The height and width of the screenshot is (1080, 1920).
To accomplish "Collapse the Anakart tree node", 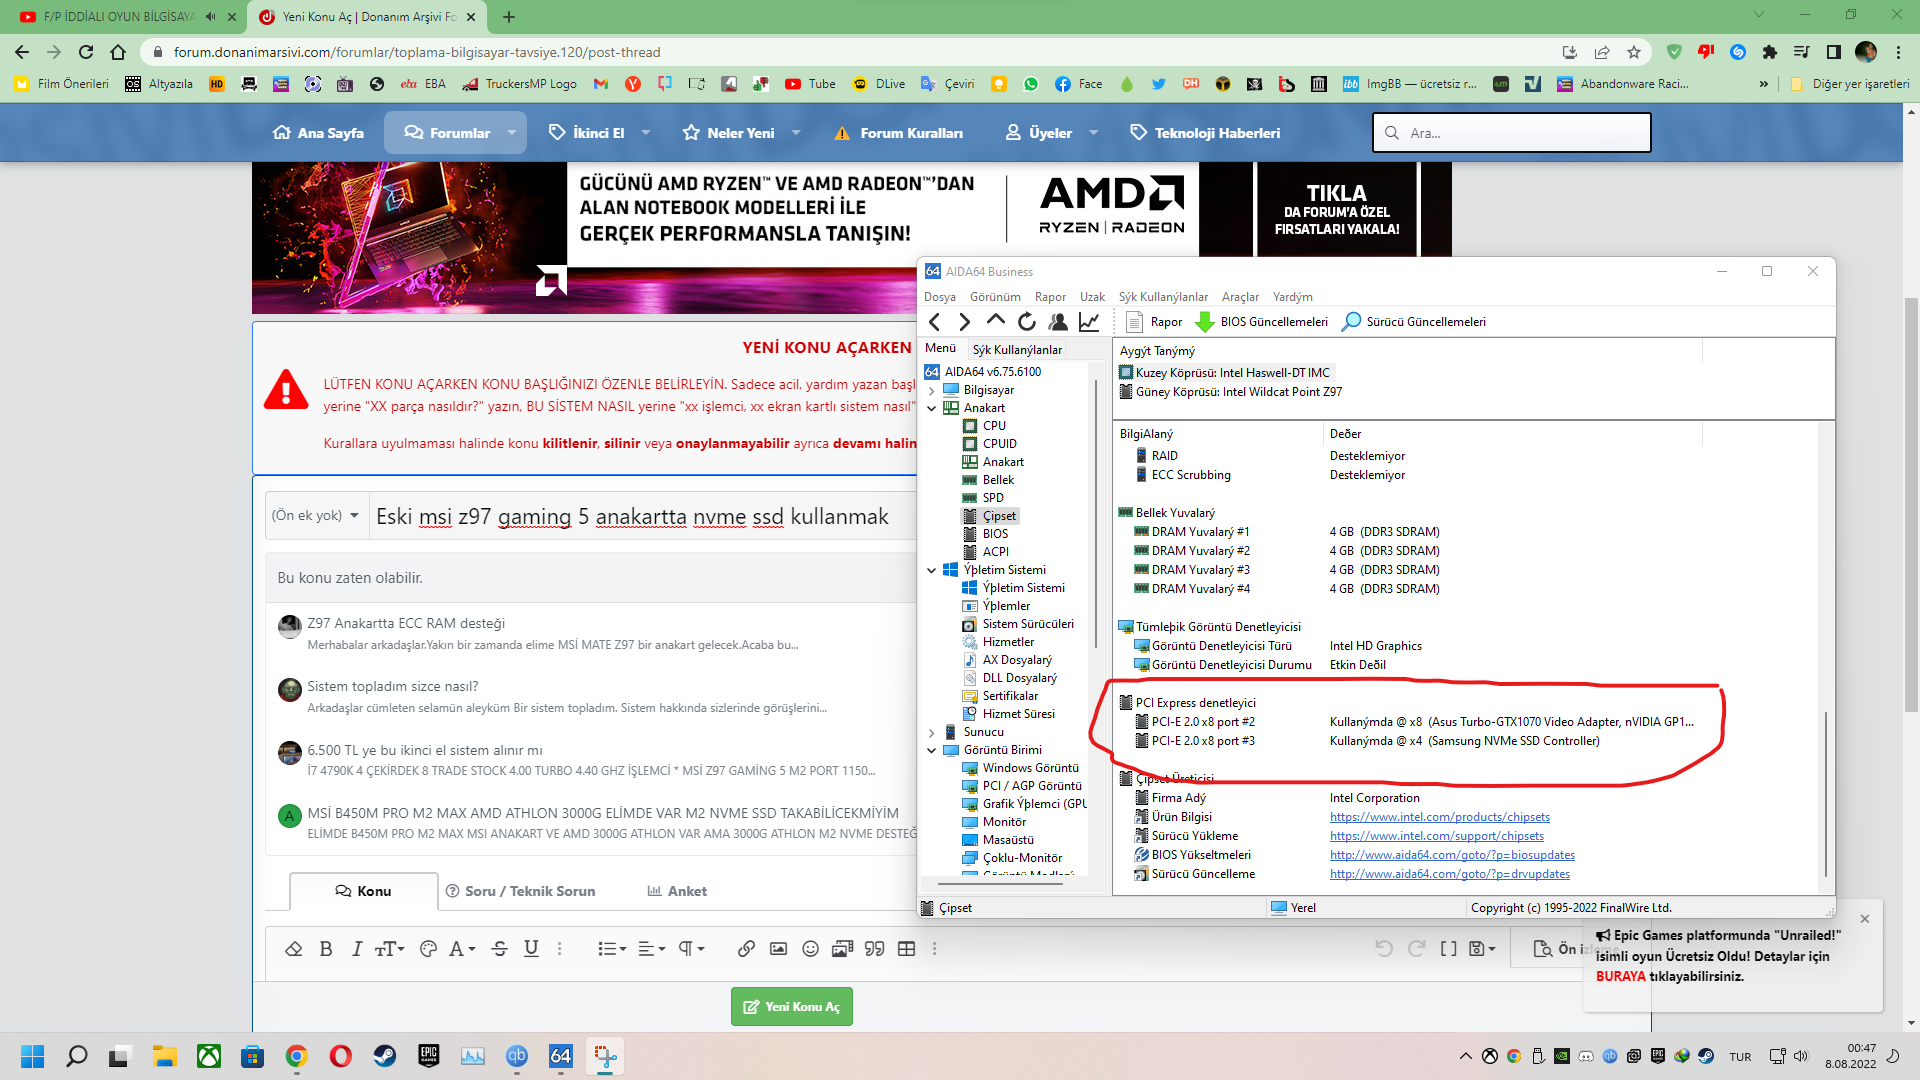I will [x=932, y=408].
